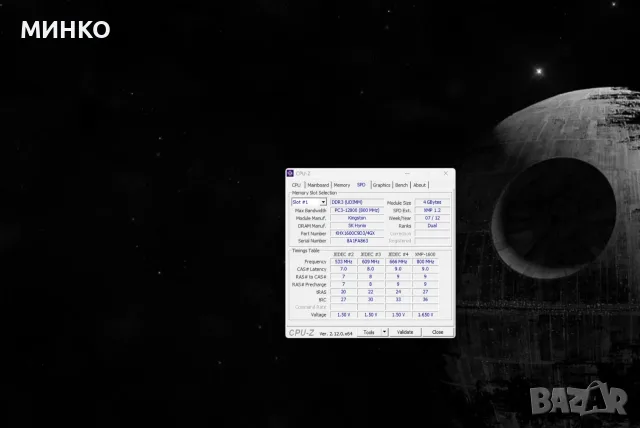Click the tRC value 36

pos(425,299)
